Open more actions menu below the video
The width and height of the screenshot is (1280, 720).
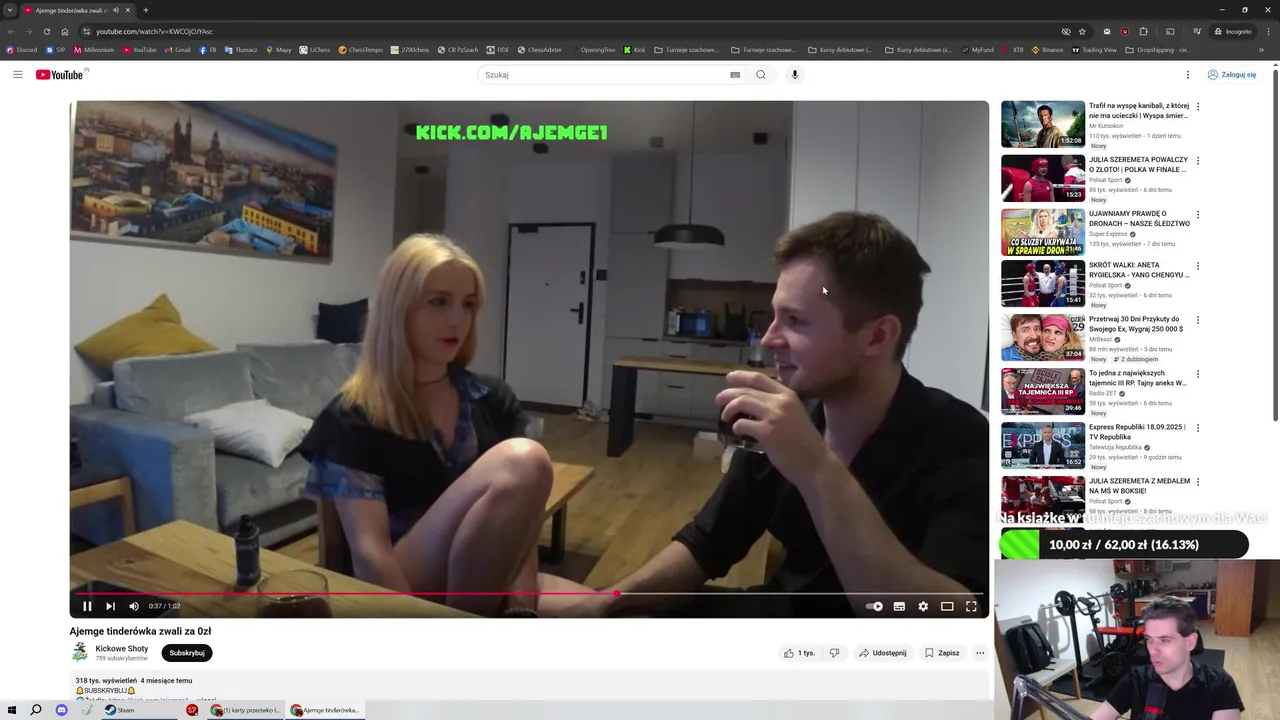980,653
